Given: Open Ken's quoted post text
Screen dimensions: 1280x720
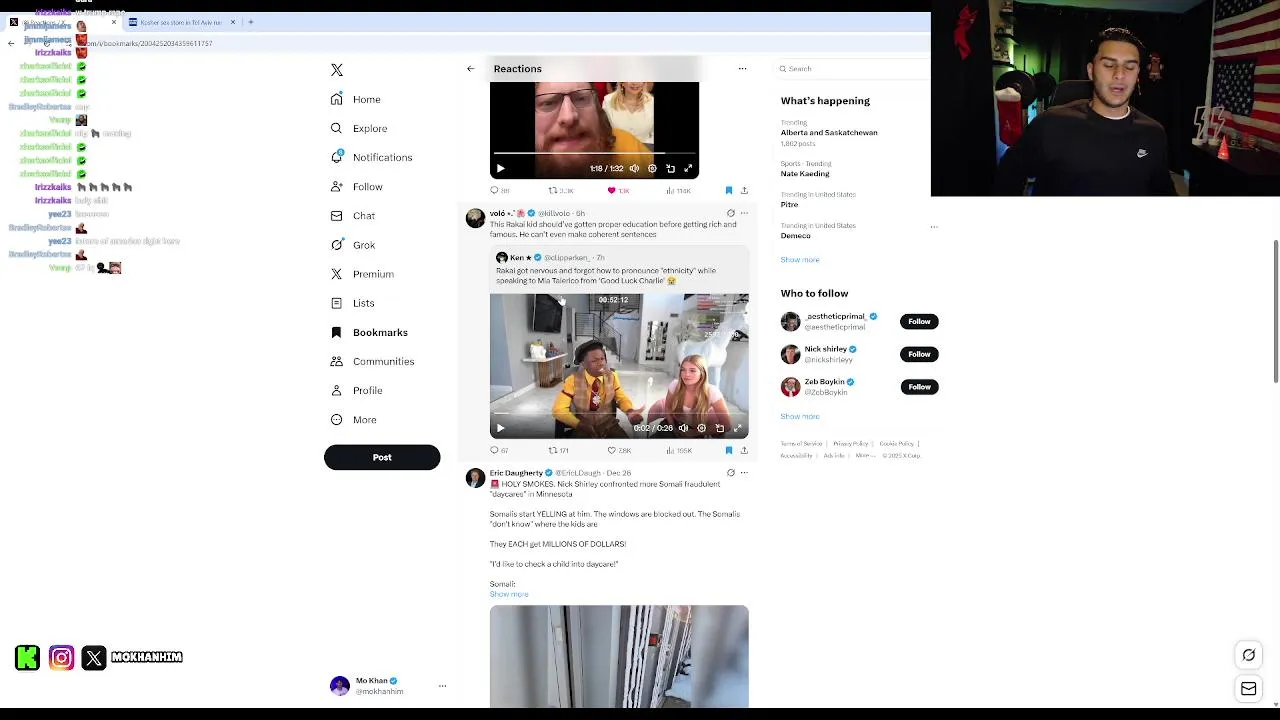Looking at the screenshot, I should coord(606,276).
